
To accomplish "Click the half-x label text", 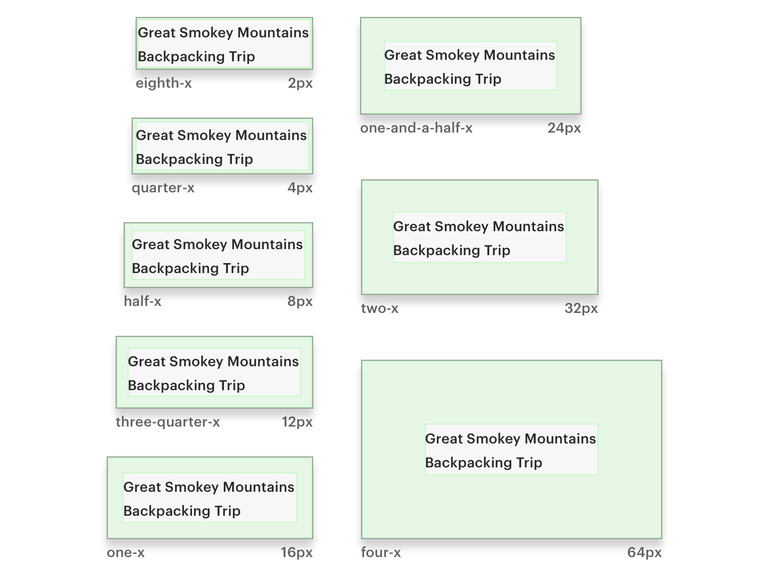I will click(x=143, y=301).
